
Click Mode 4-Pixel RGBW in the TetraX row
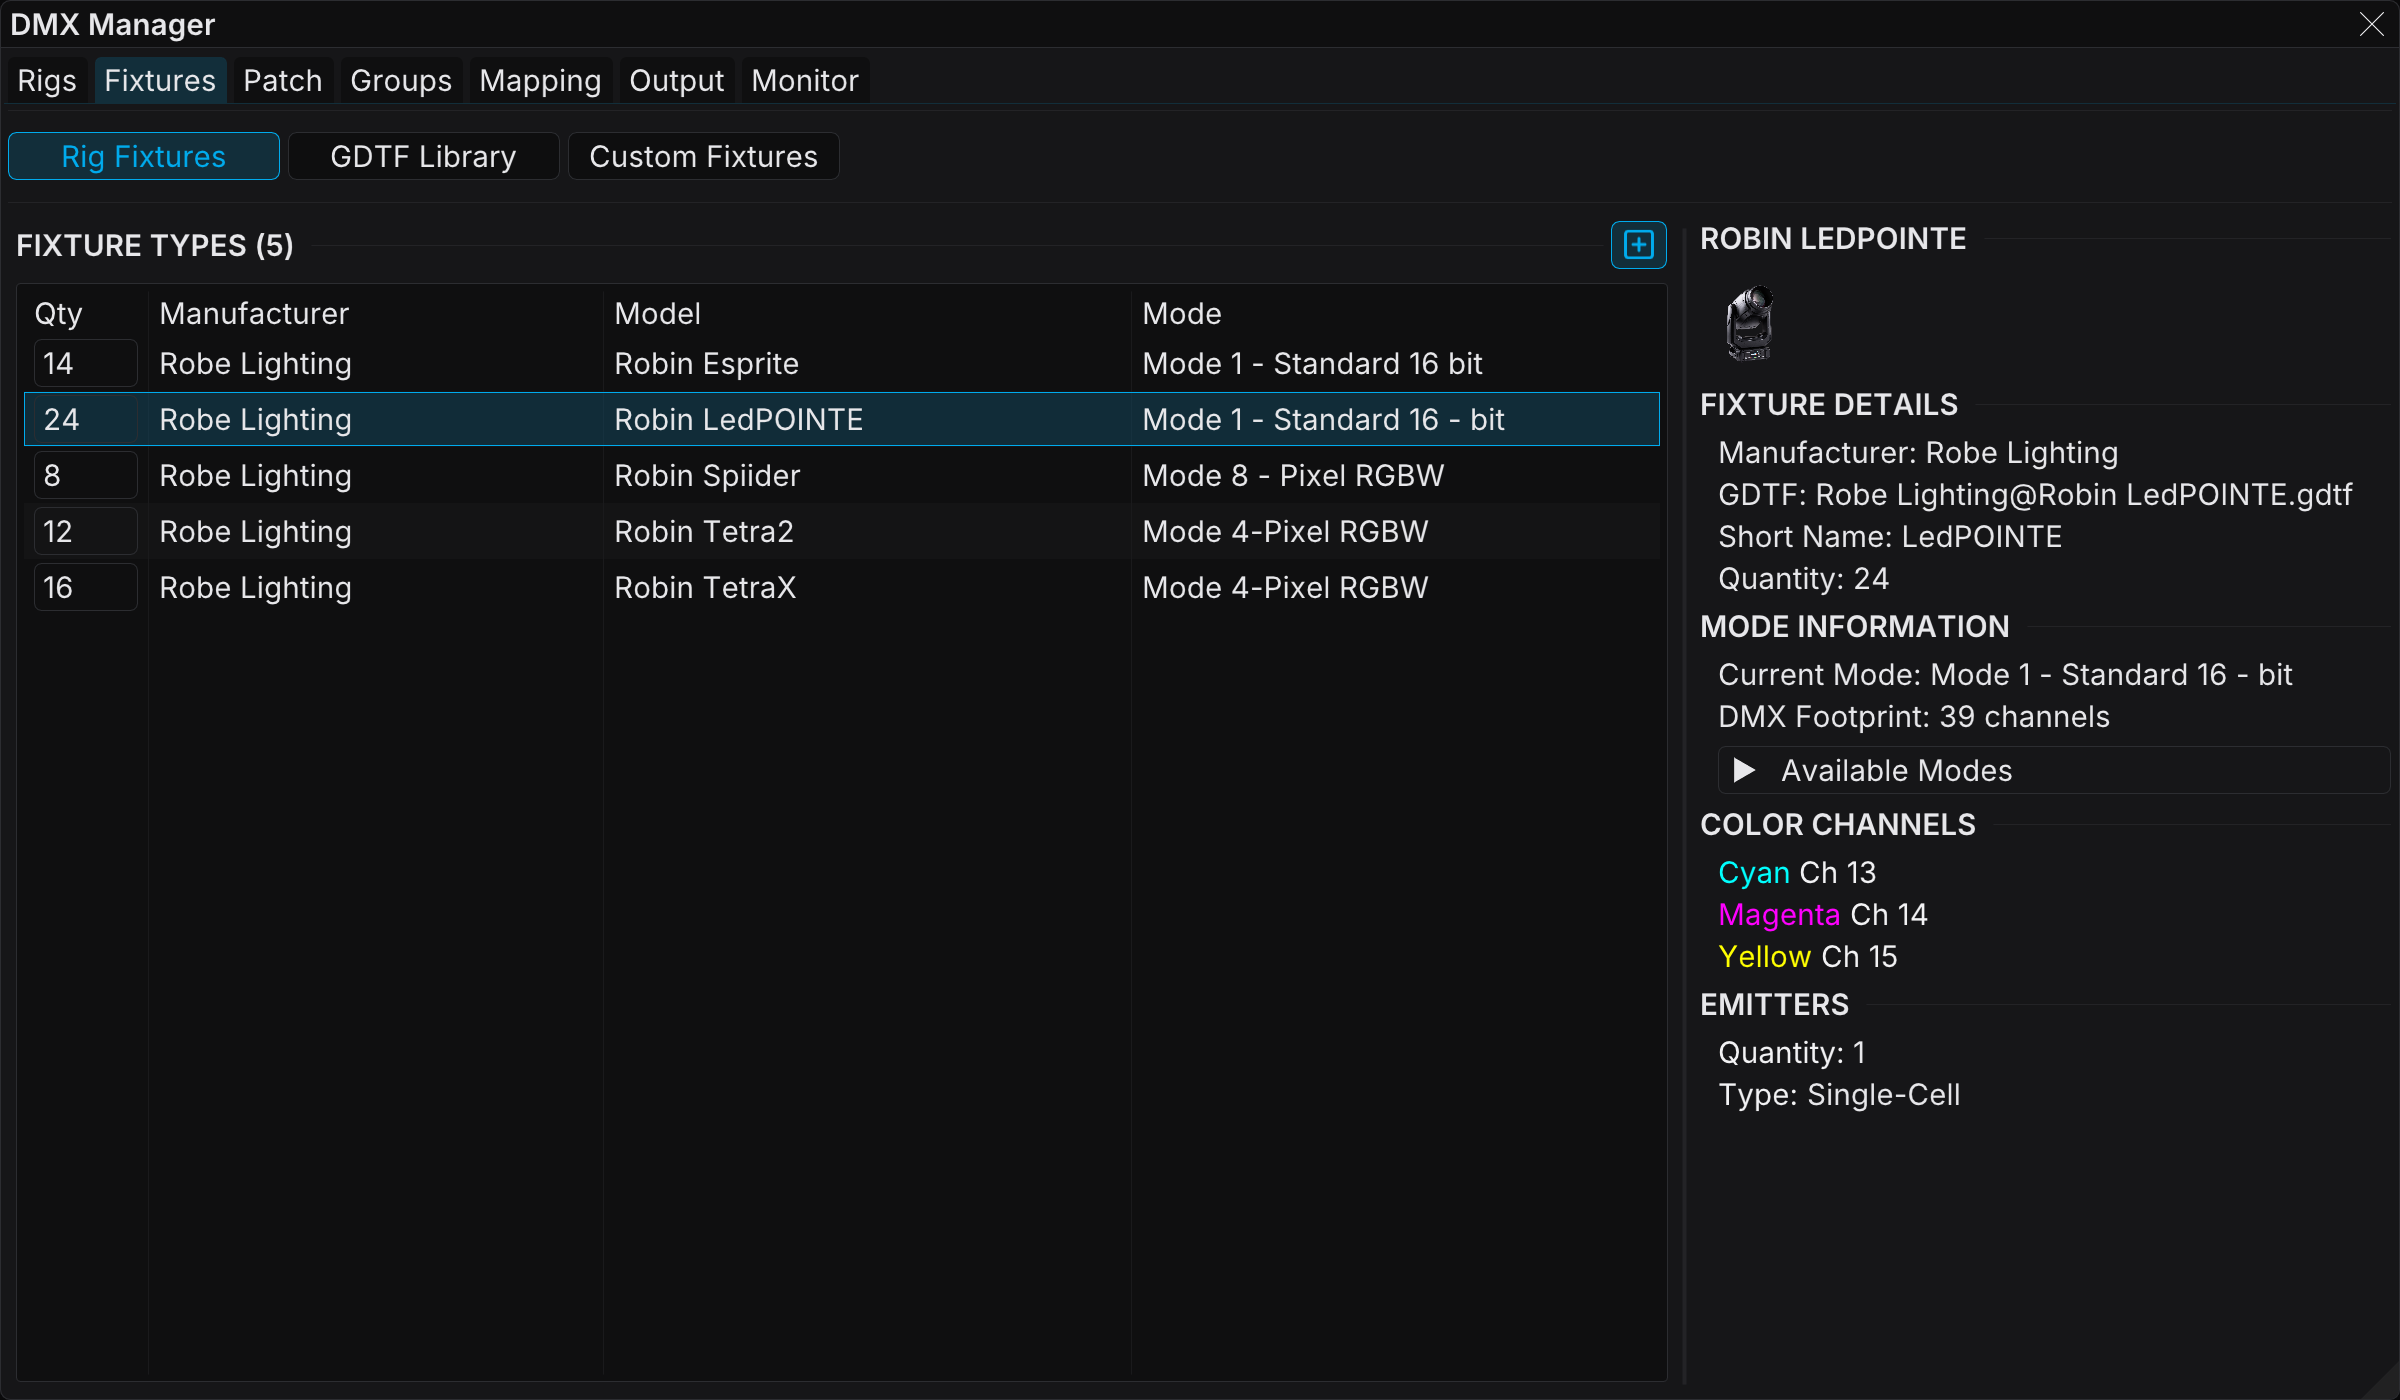point(1285,587)
